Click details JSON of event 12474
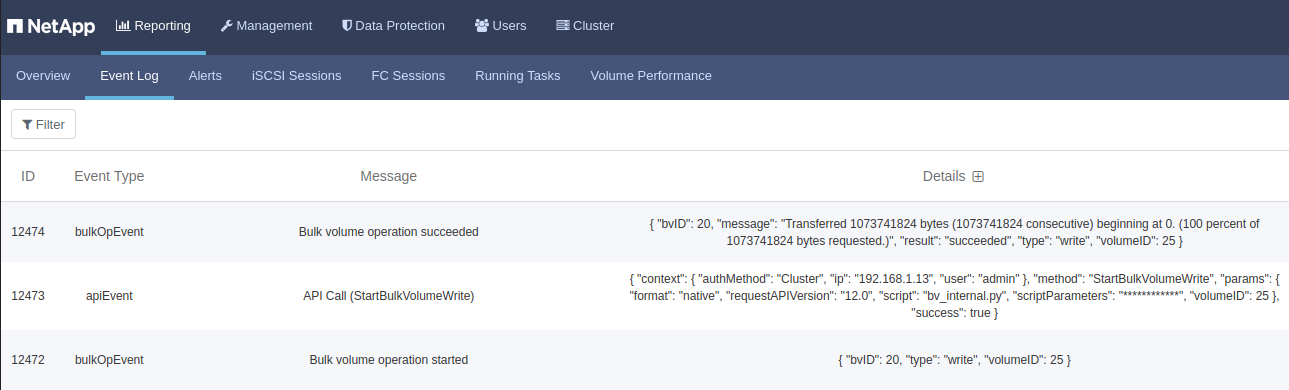This screenshot has width=1289, height=390. 954,232
